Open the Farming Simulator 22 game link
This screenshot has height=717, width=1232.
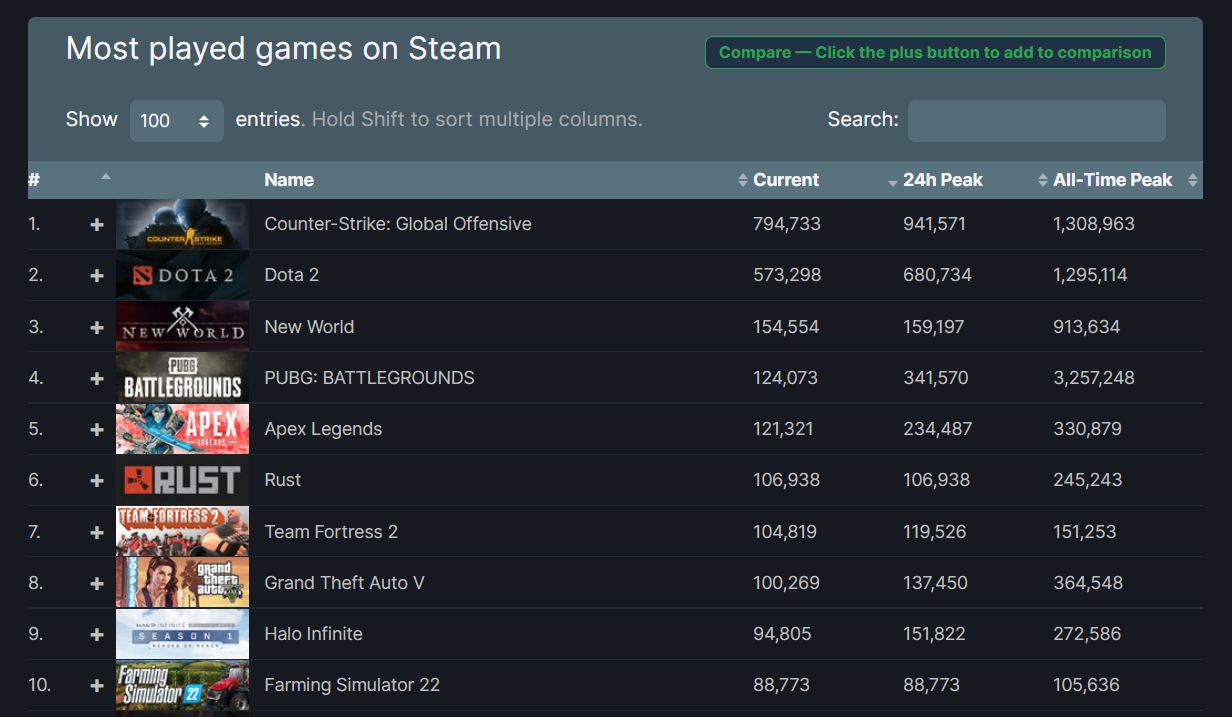point(352,685)
